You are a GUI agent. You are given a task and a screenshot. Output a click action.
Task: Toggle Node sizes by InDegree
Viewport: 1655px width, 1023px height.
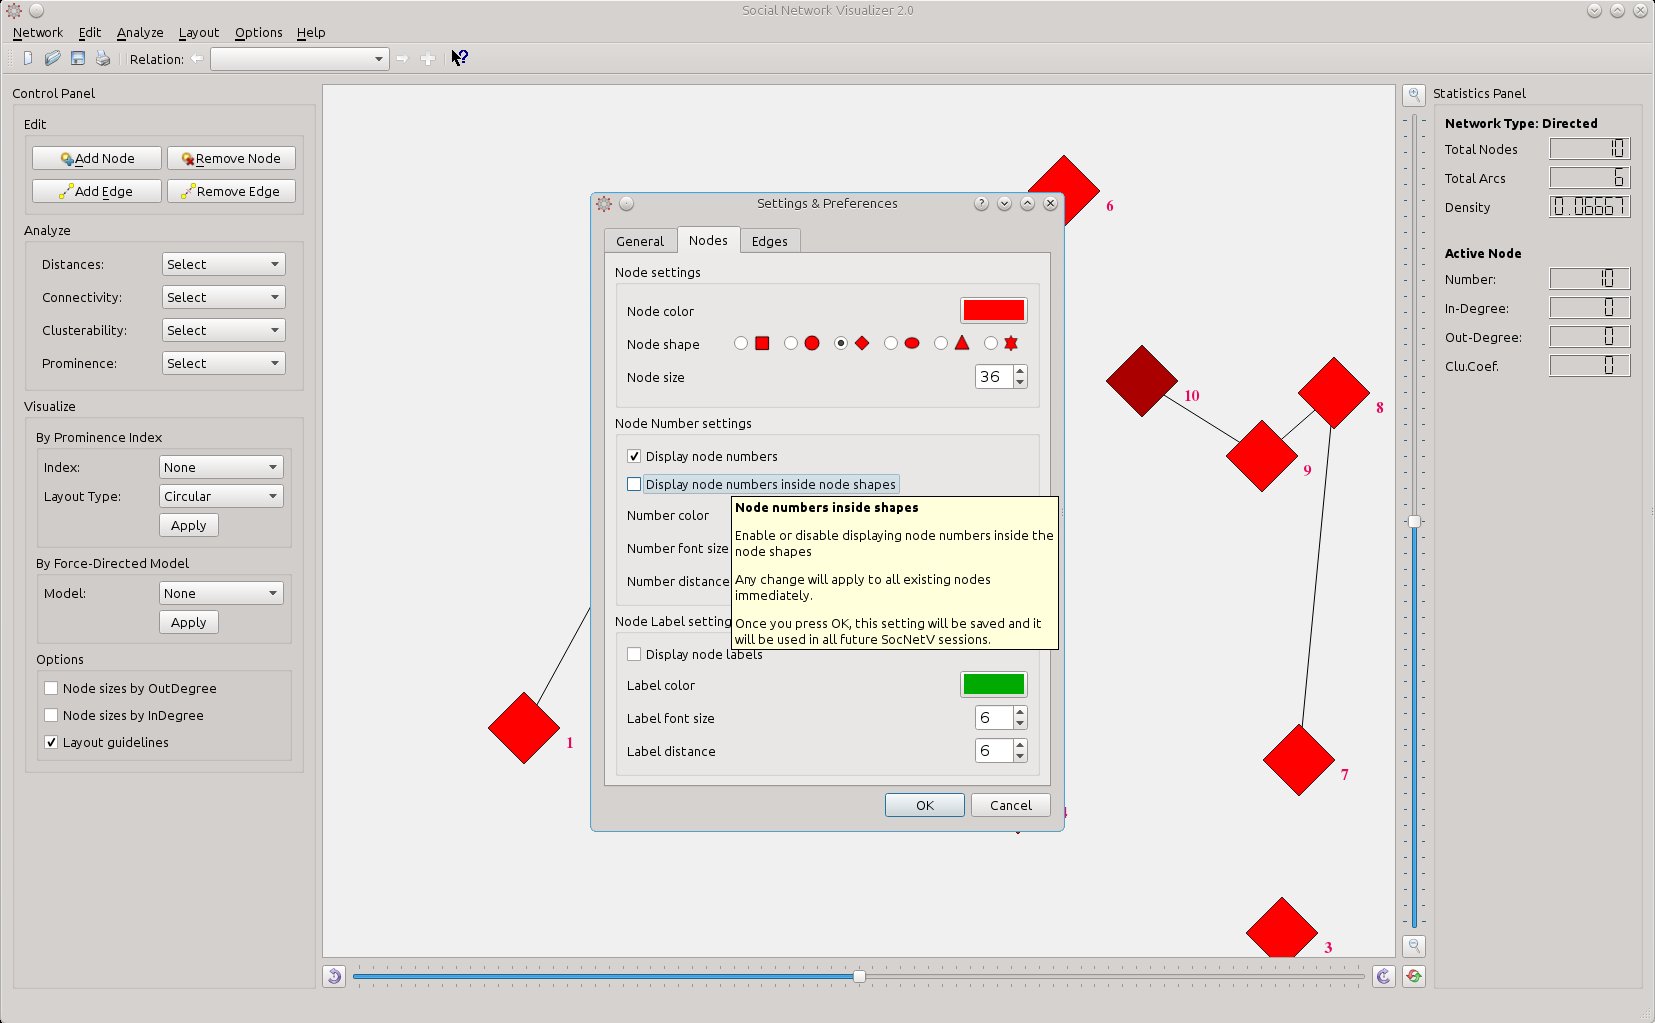[x=51, y=715]
